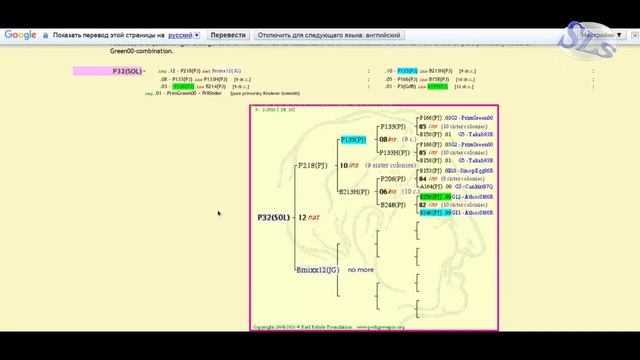Click cyan-highlighted P133(PJ) in pedigree tree
640x360 pixels.
353,140
